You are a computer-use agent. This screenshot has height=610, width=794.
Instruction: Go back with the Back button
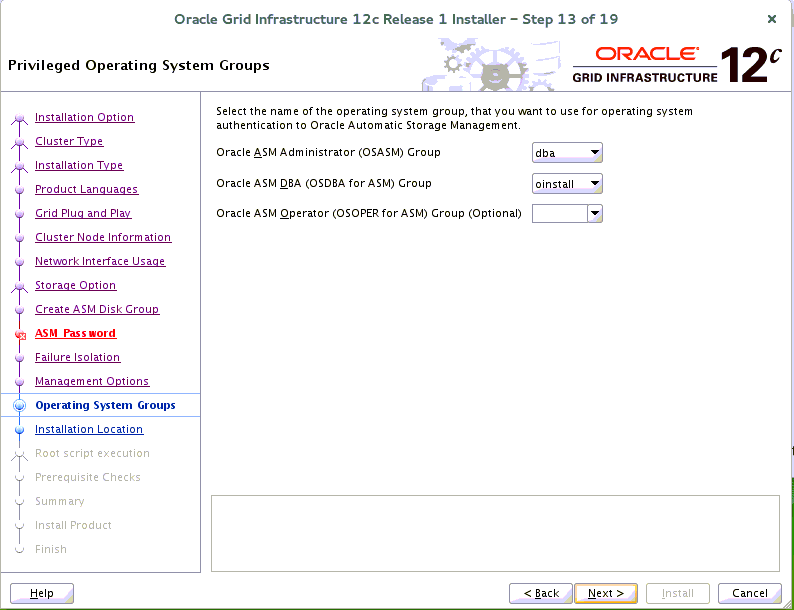point(541,593)
